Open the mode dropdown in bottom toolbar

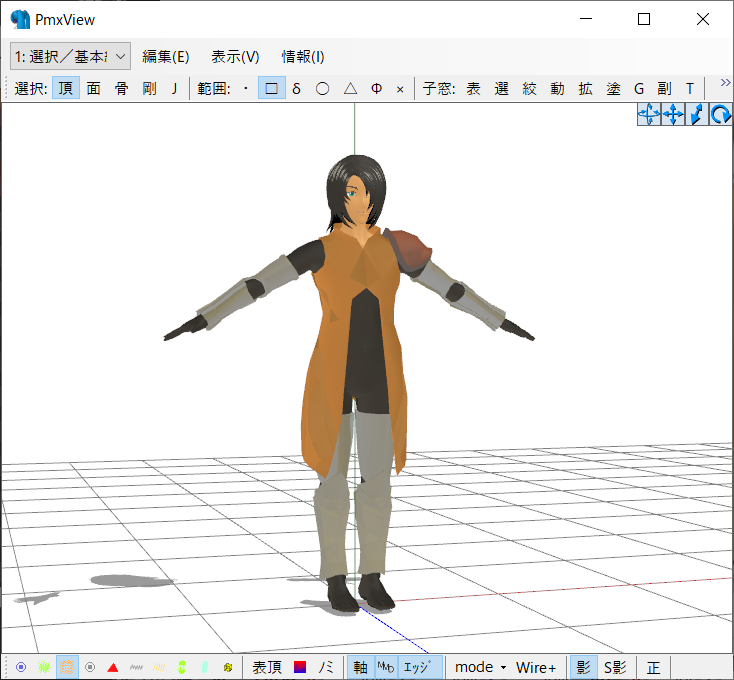480,667
